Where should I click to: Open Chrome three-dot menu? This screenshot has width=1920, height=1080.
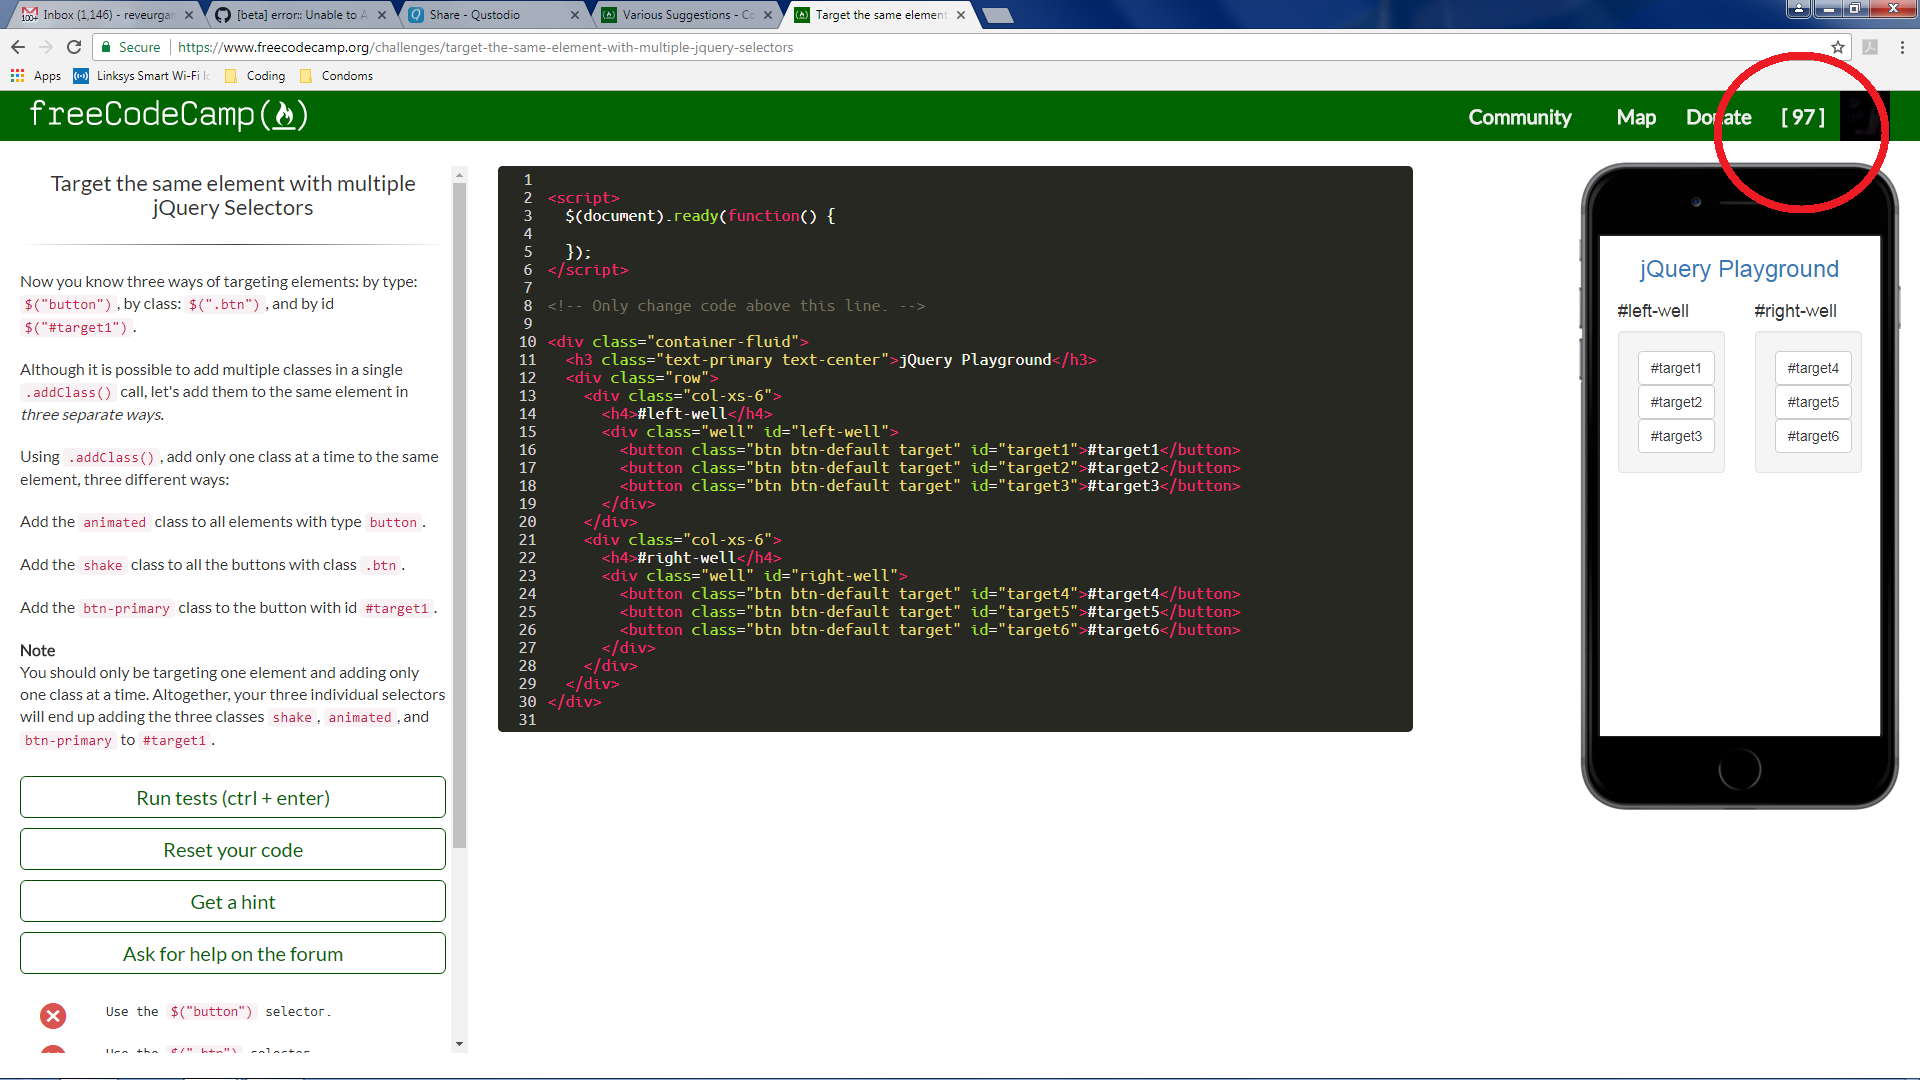(x=1902, y=47)
